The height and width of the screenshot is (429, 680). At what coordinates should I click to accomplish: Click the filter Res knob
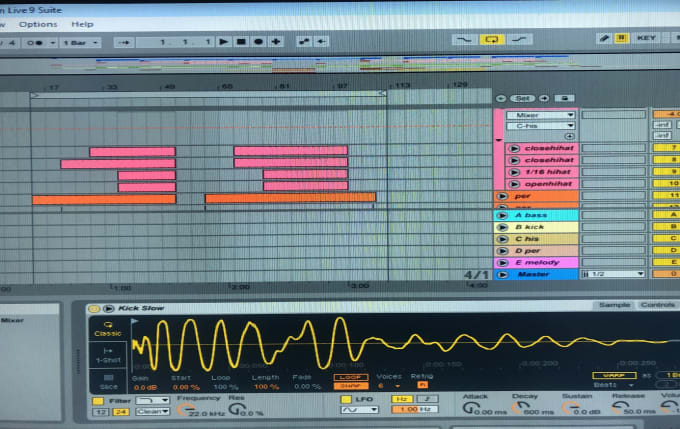tap(236, 409)
